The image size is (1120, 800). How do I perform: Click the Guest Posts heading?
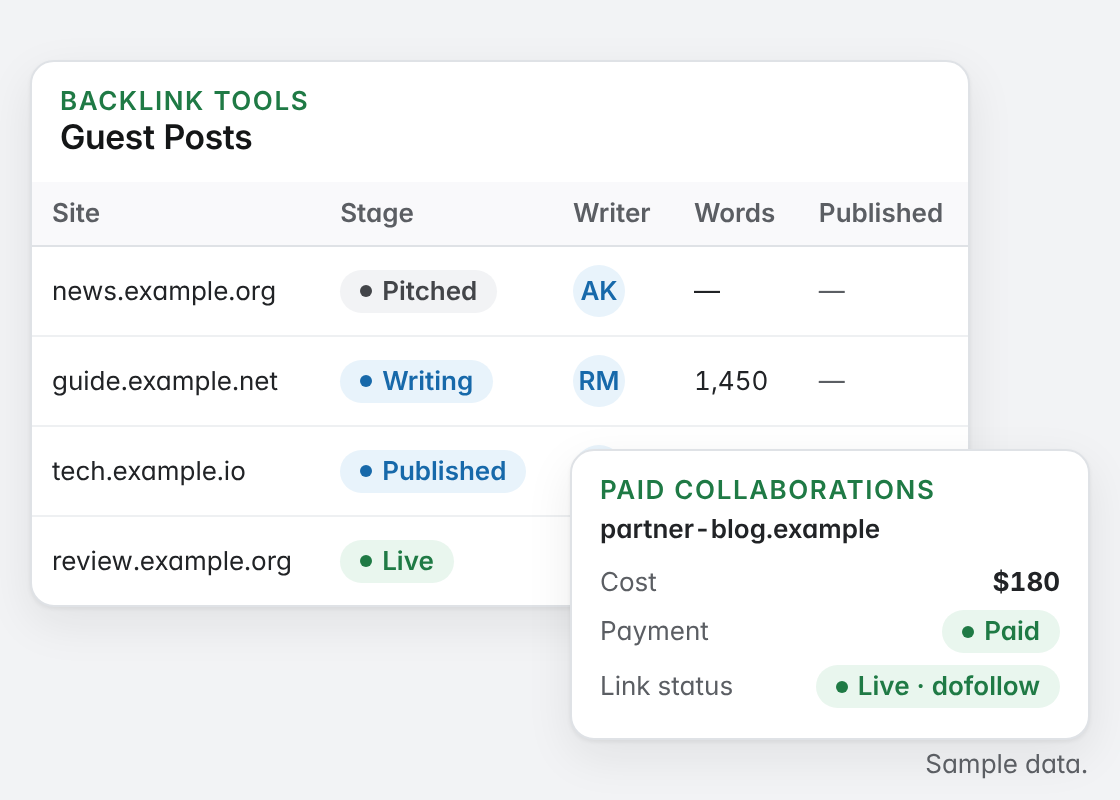coord(156,138)
